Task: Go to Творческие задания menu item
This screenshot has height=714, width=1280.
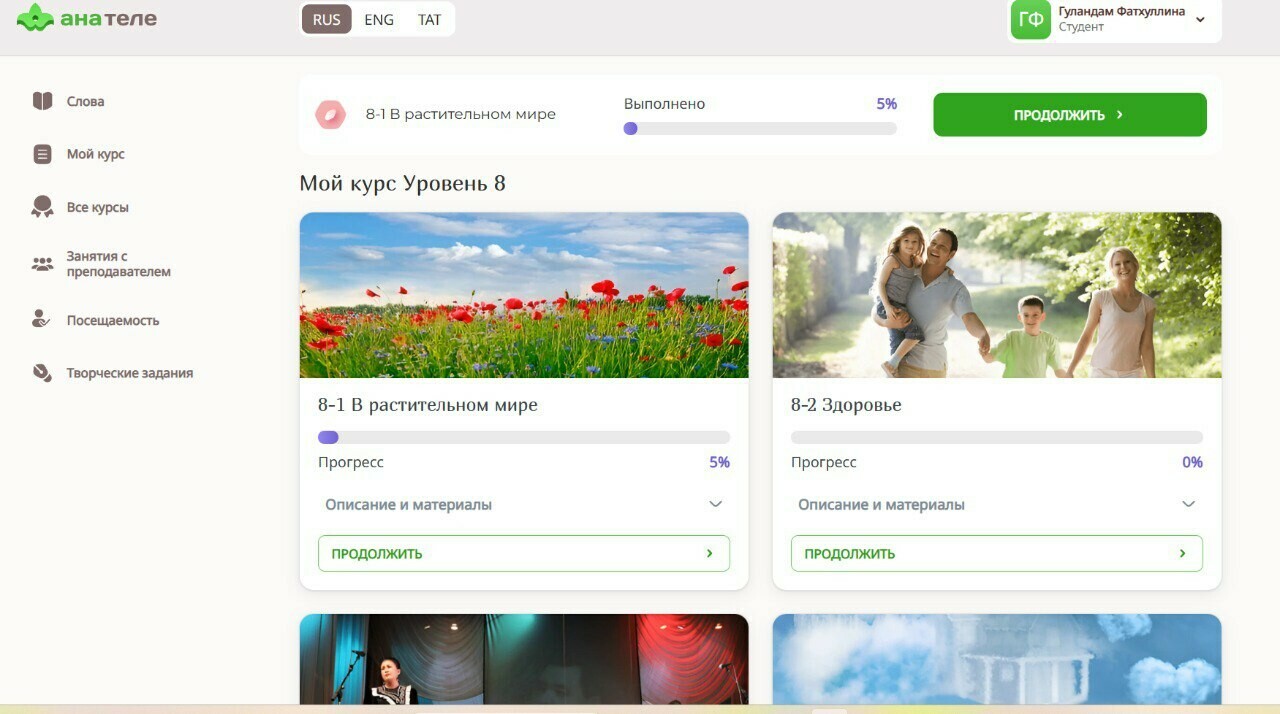Action: tap(129, 373)
